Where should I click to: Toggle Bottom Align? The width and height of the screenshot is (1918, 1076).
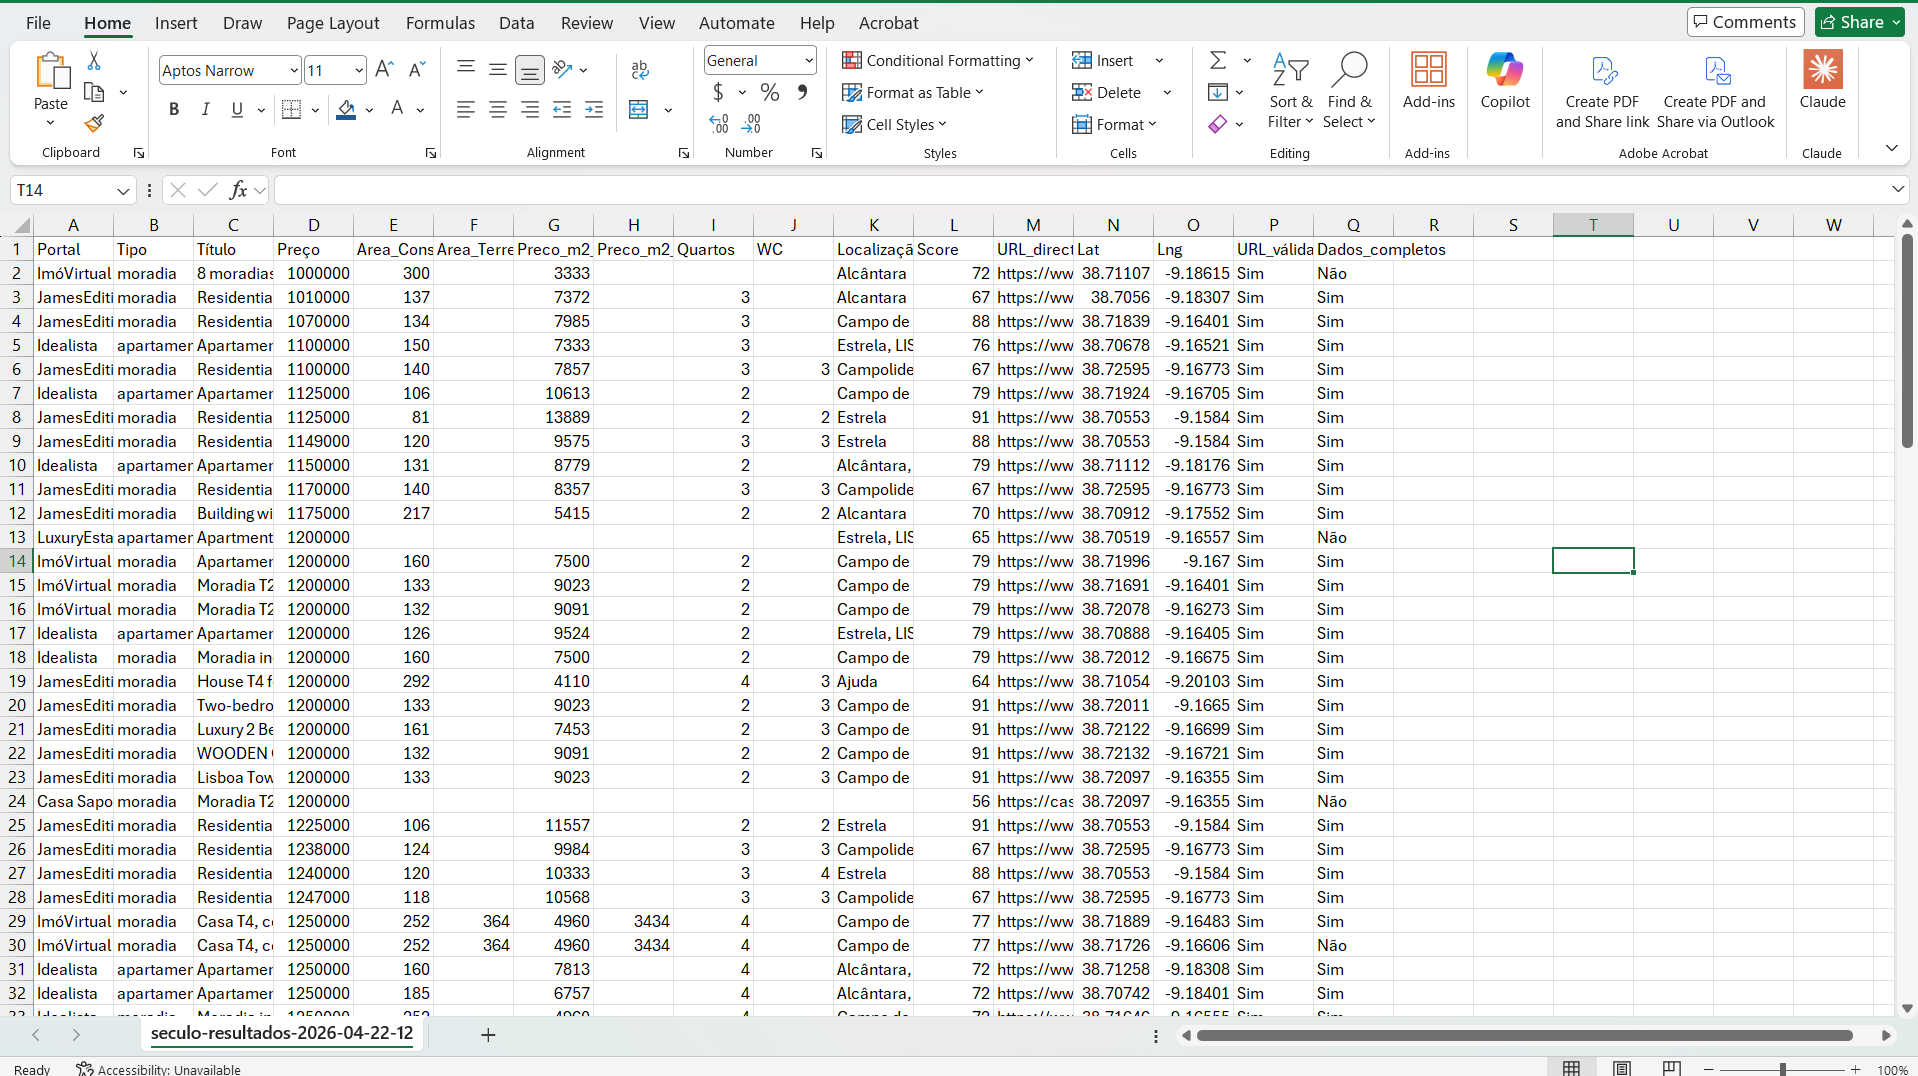coord(530,69)
